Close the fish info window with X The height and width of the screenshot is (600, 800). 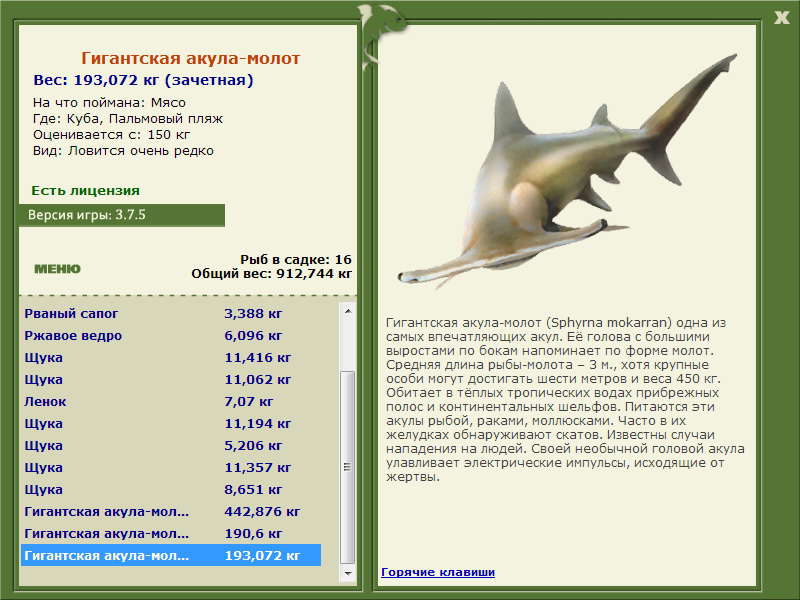click(x=781, y=18)
